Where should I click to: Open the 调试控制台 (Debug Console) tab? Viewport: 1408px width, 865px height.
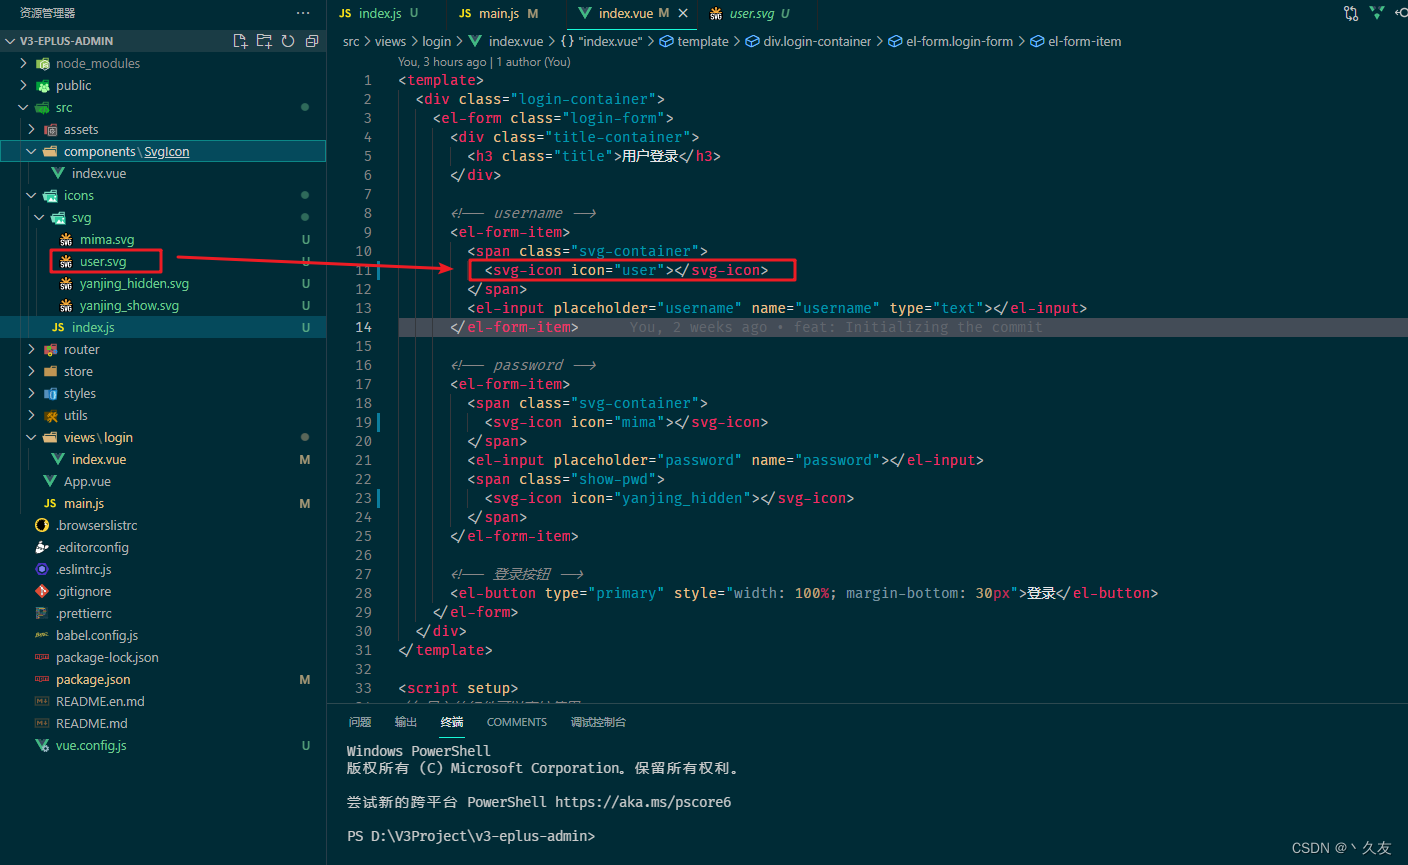coord(598,722)
